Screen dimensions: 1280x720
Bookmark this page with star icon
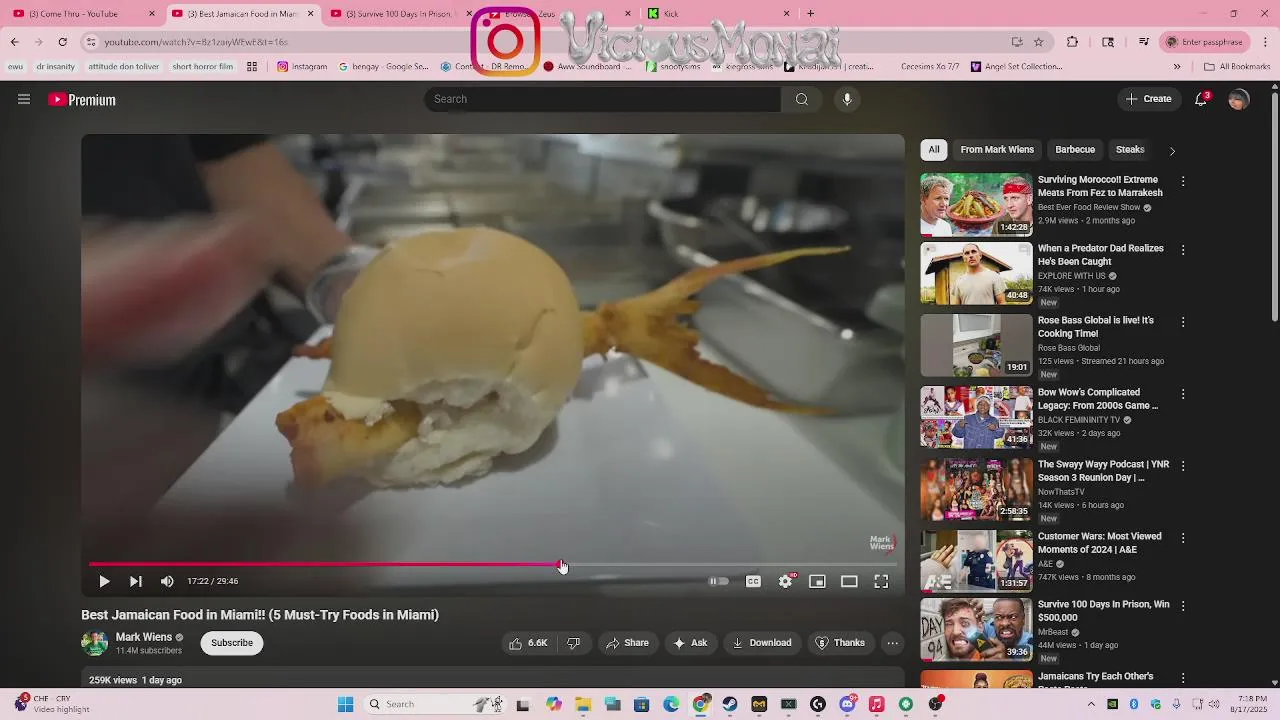1039,42
